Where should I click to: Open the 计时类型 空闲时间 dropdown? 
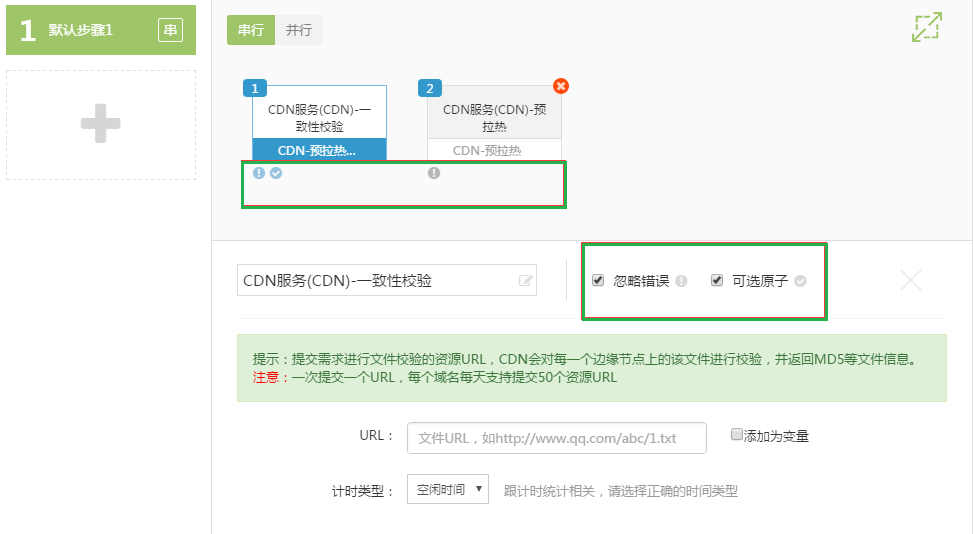[448, 489]
